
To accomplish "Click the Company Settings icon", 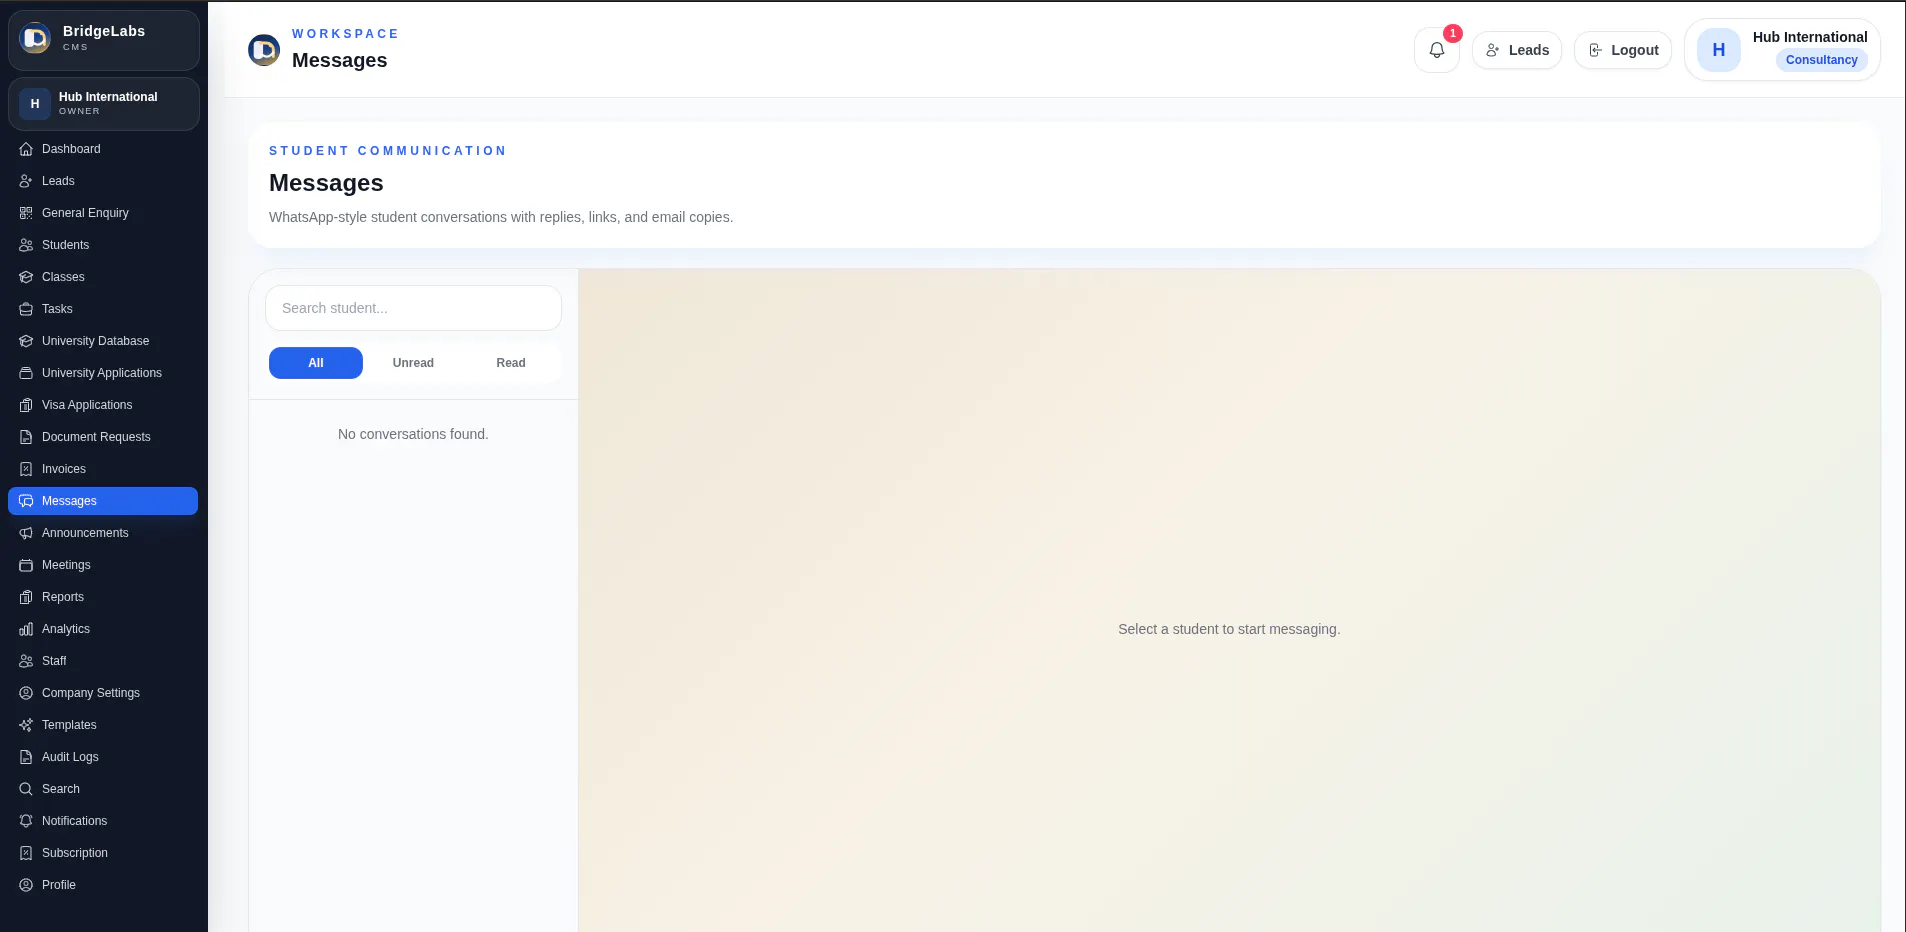I will pyautogui.click(x=26, y=693).
